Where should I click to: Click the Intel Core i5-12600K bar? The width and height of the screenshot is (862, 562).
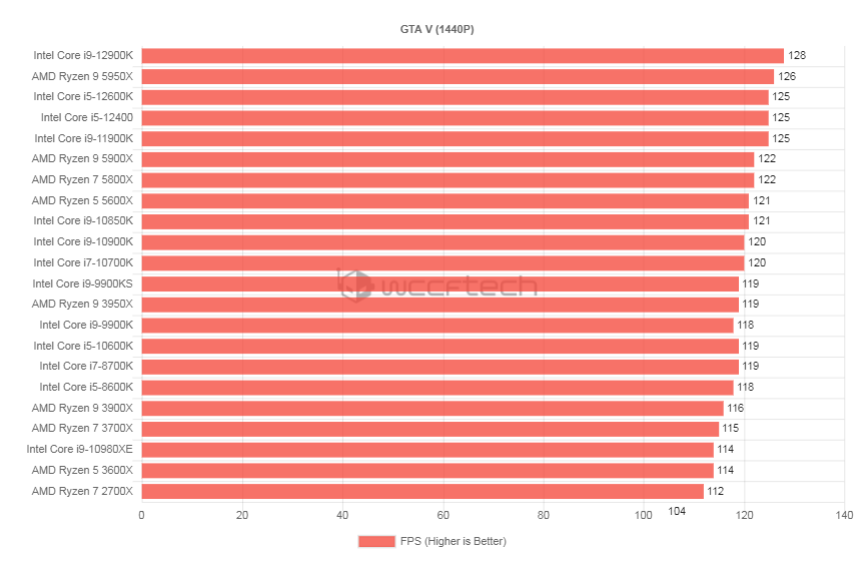[455, 97]
